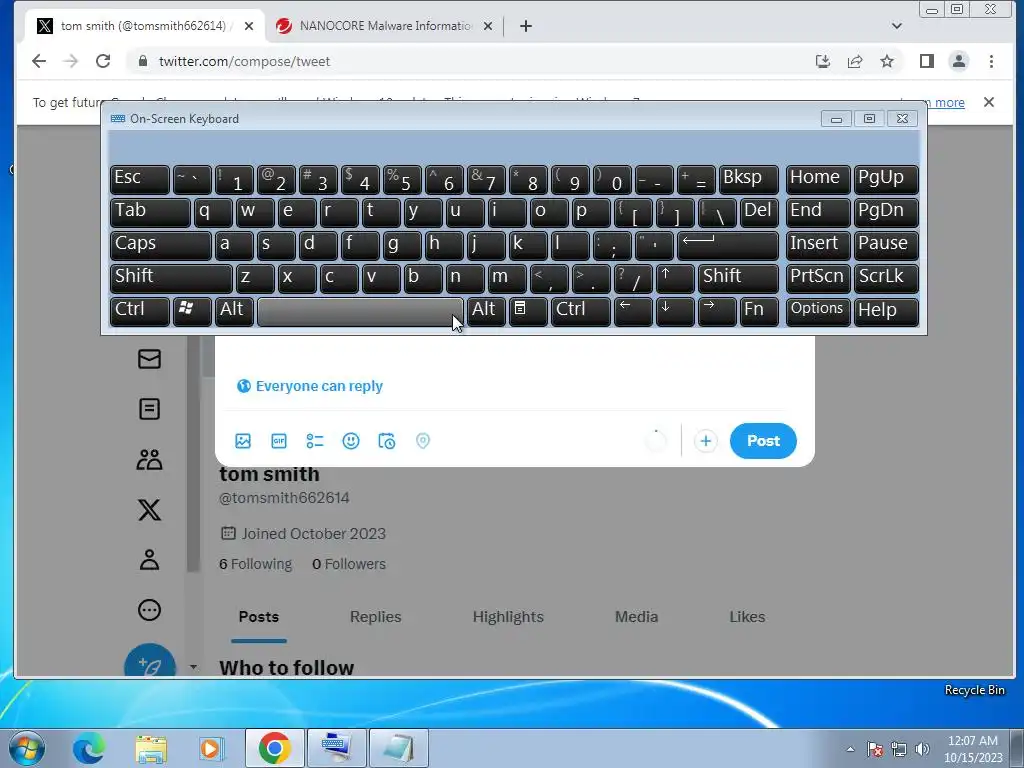Open Profile icon in sidebar
The width and height of the screenshot is (1024, 768).
tap(150, 560)
